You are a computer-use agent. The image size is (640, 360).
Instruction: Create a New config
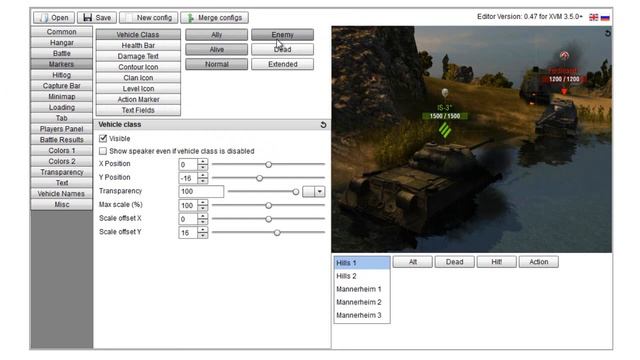(x=149, y=18)
